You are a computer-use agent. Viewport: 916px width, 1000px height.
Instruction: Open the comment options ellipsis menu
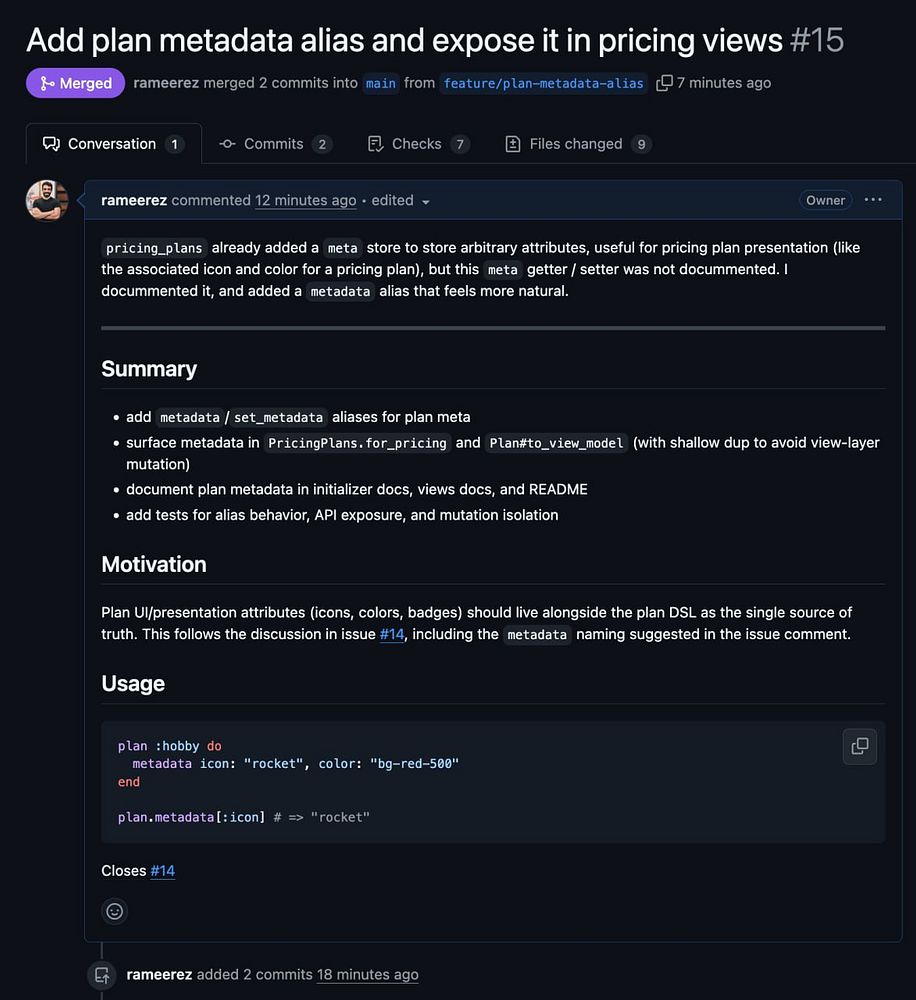(873, 200)
